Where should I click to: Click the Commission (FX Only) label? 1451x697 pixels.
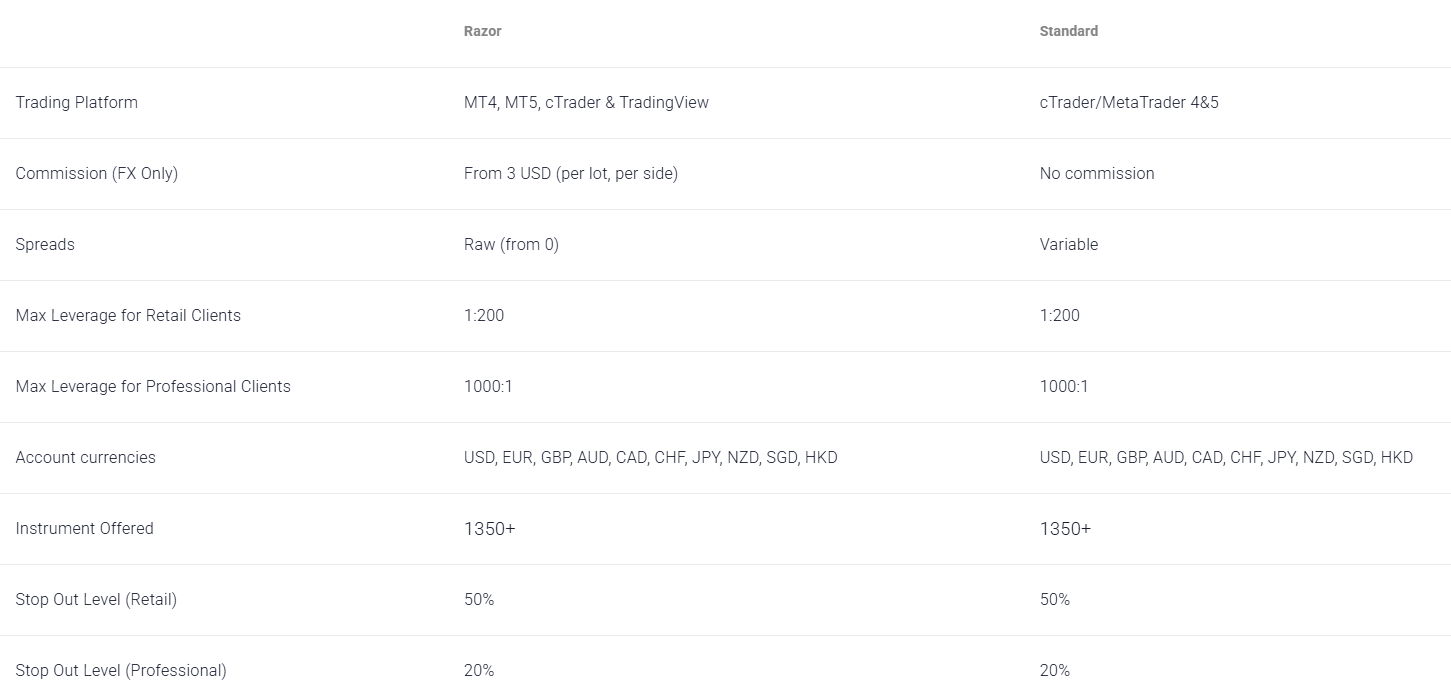(x=96, y=173)
